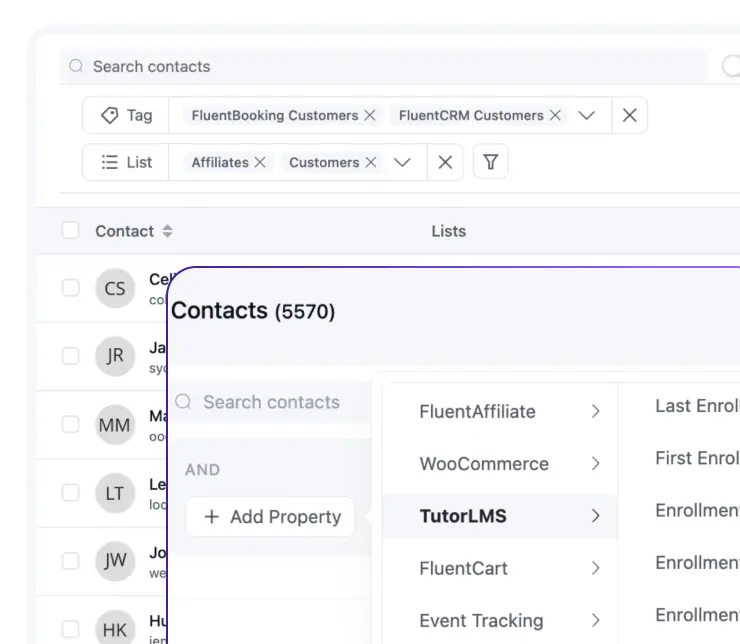Check the JR contact row checkbox
Image resolution: width=740 pixels, height=644 pixels.
pyautogui.click(x=71, y=356)
